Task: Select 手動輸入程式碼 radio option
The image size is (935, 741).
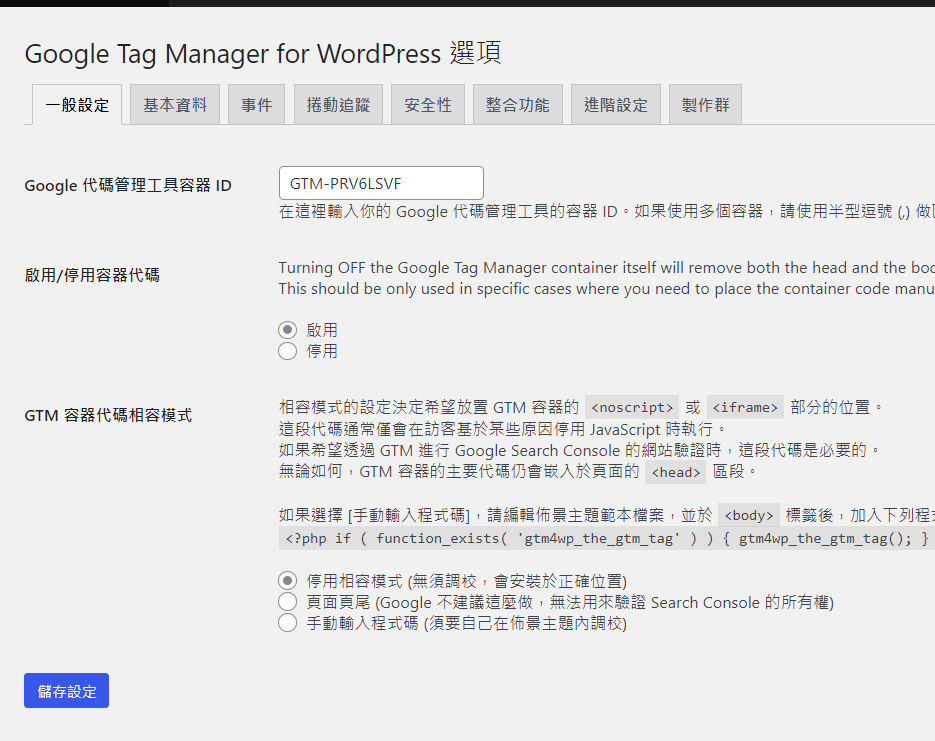Action: pos(287,624)
